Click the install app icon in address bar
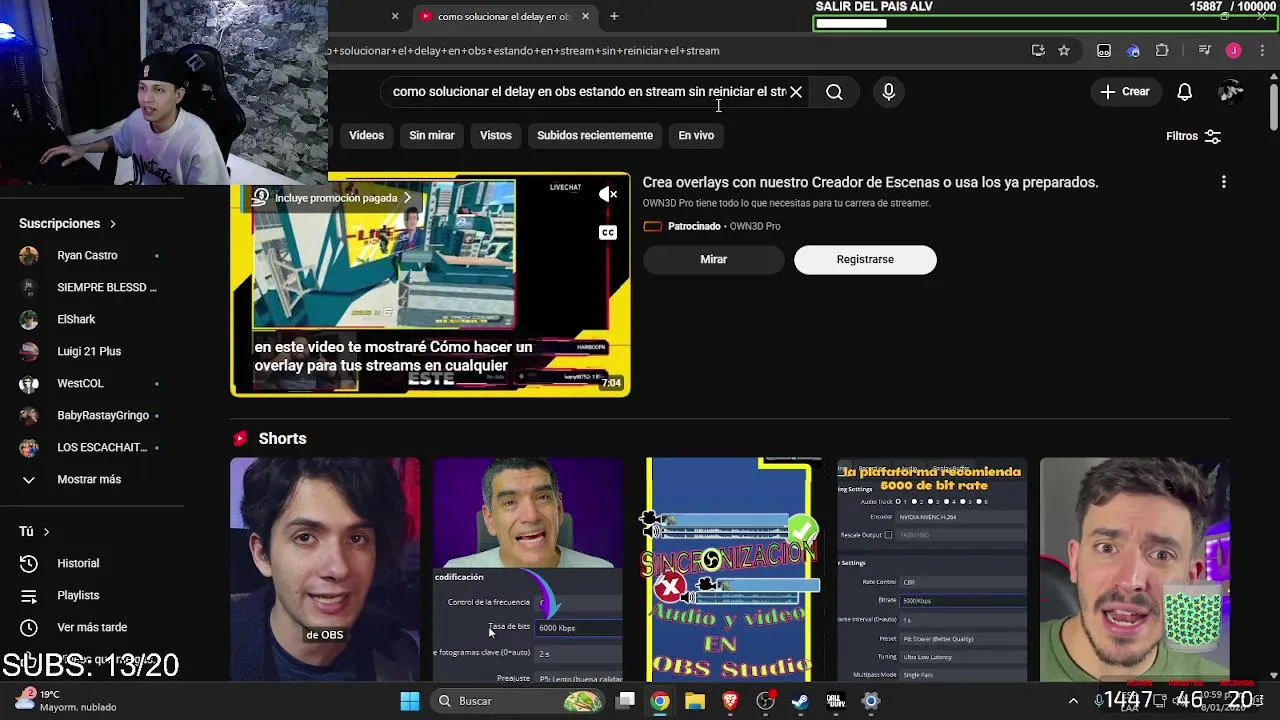 click(x=1038, y=51)
